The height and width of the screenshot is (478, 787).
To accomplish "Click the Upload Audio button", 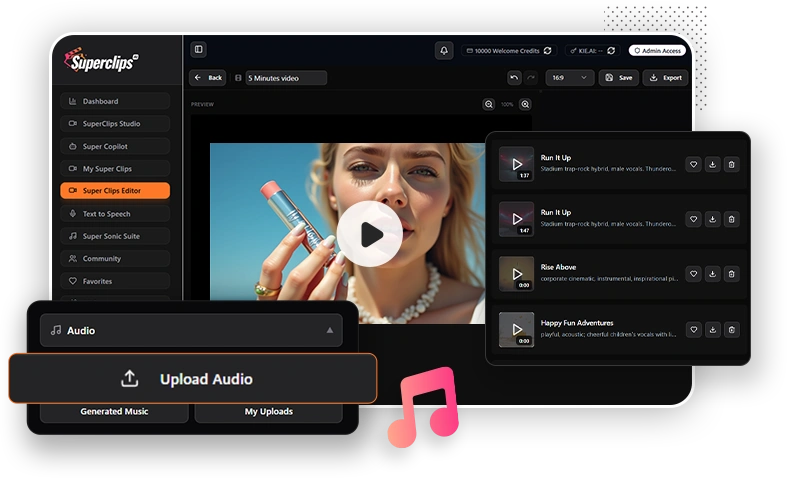I will (192, 379).
